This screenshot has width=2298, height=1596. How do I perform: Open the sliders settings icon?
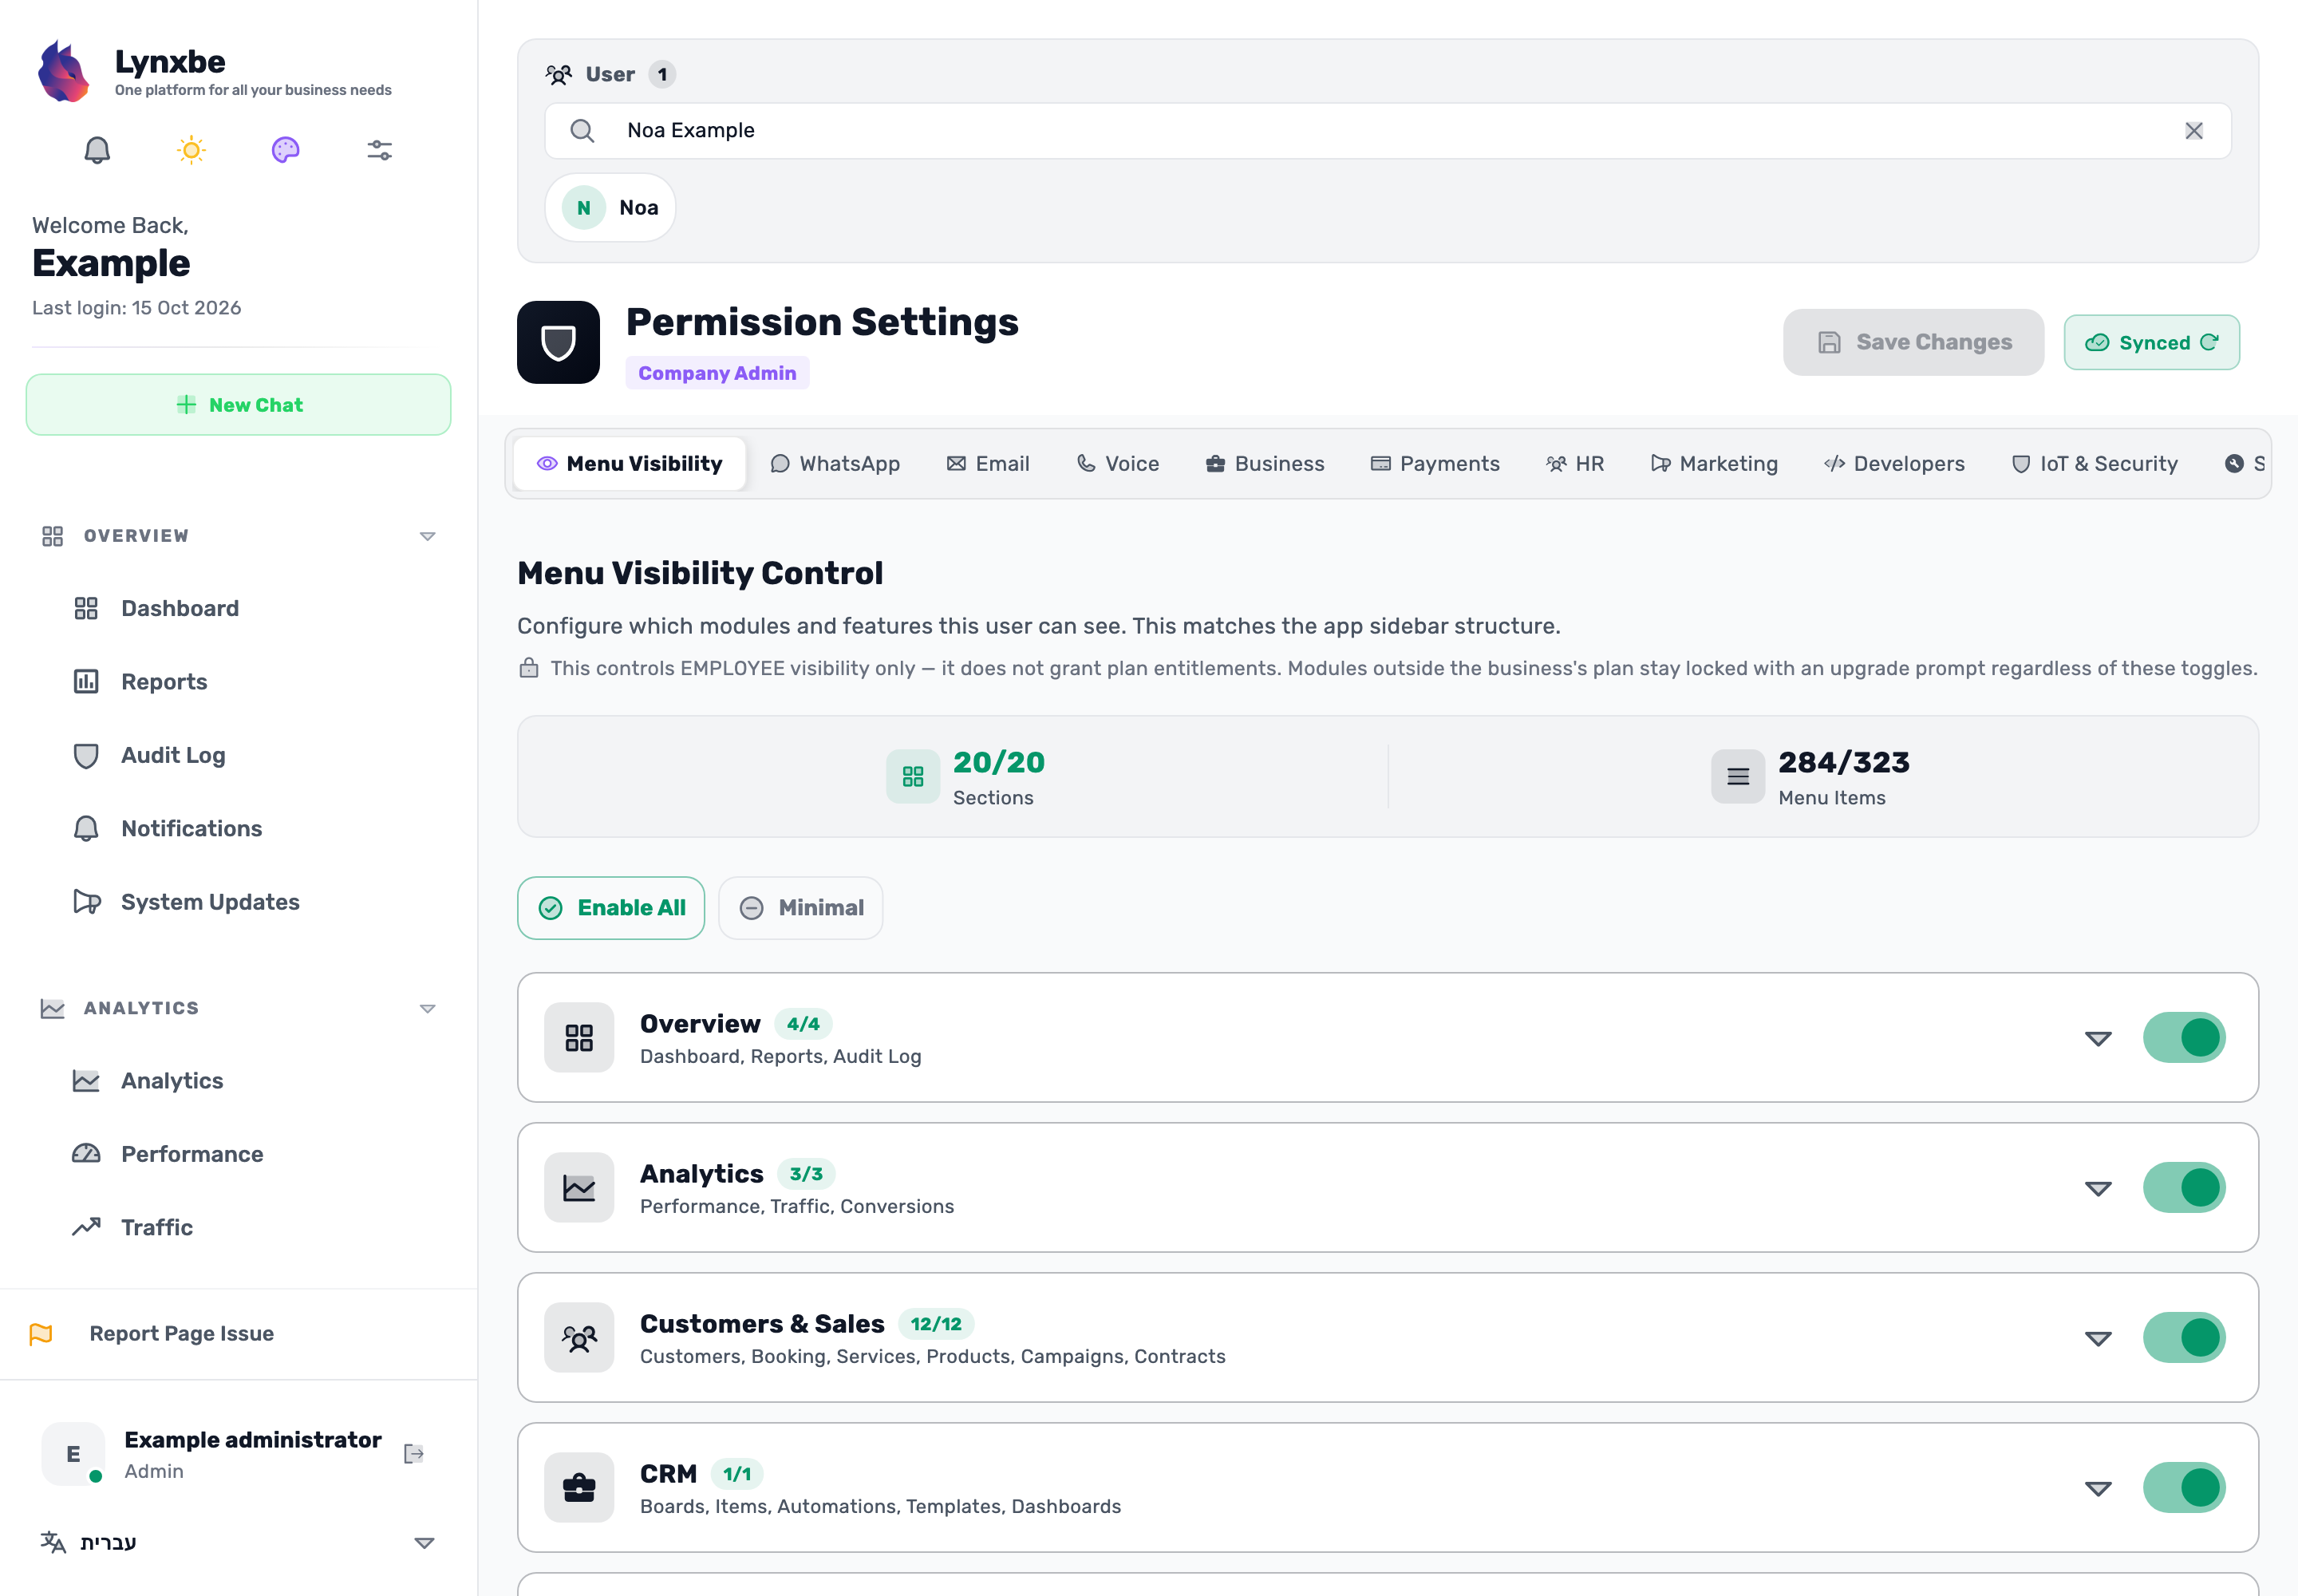tap(379, 150)
